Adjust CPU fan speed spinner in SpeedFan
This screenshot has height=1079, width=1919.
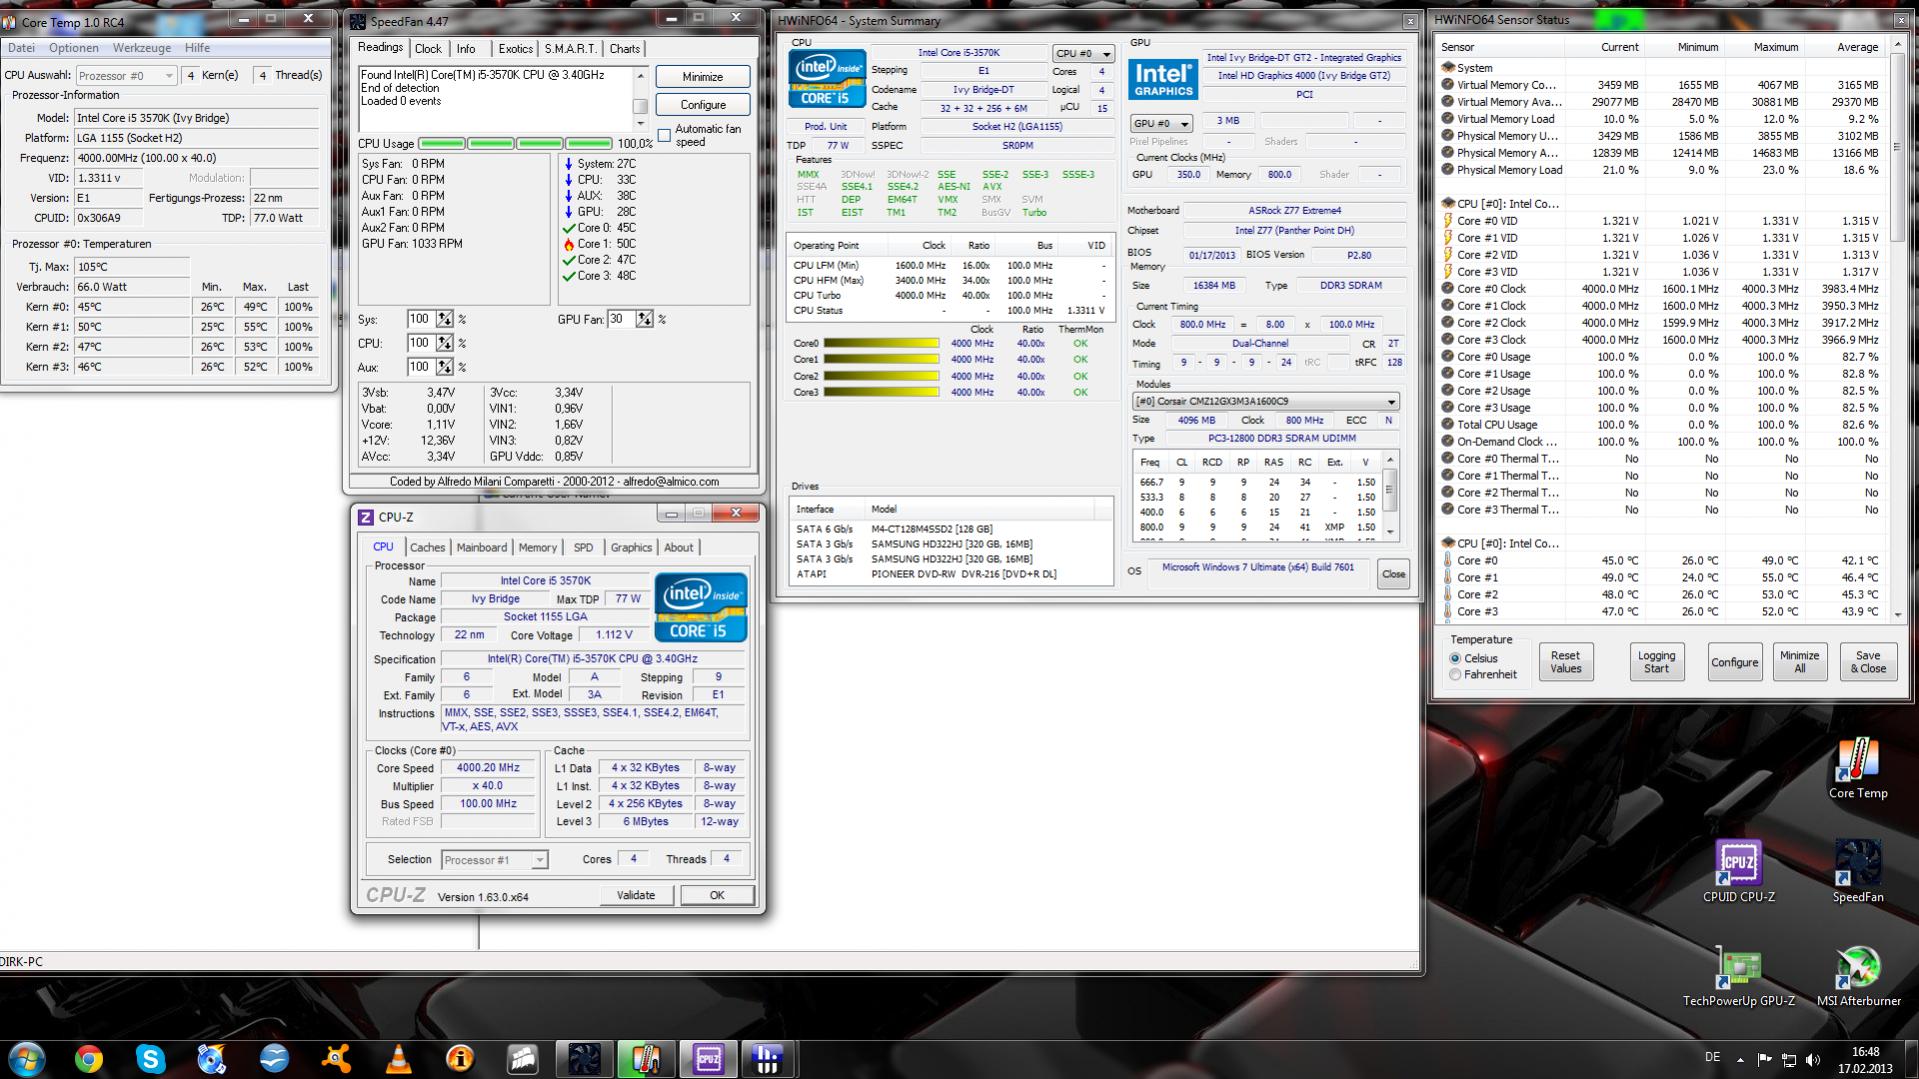point(444,343)
